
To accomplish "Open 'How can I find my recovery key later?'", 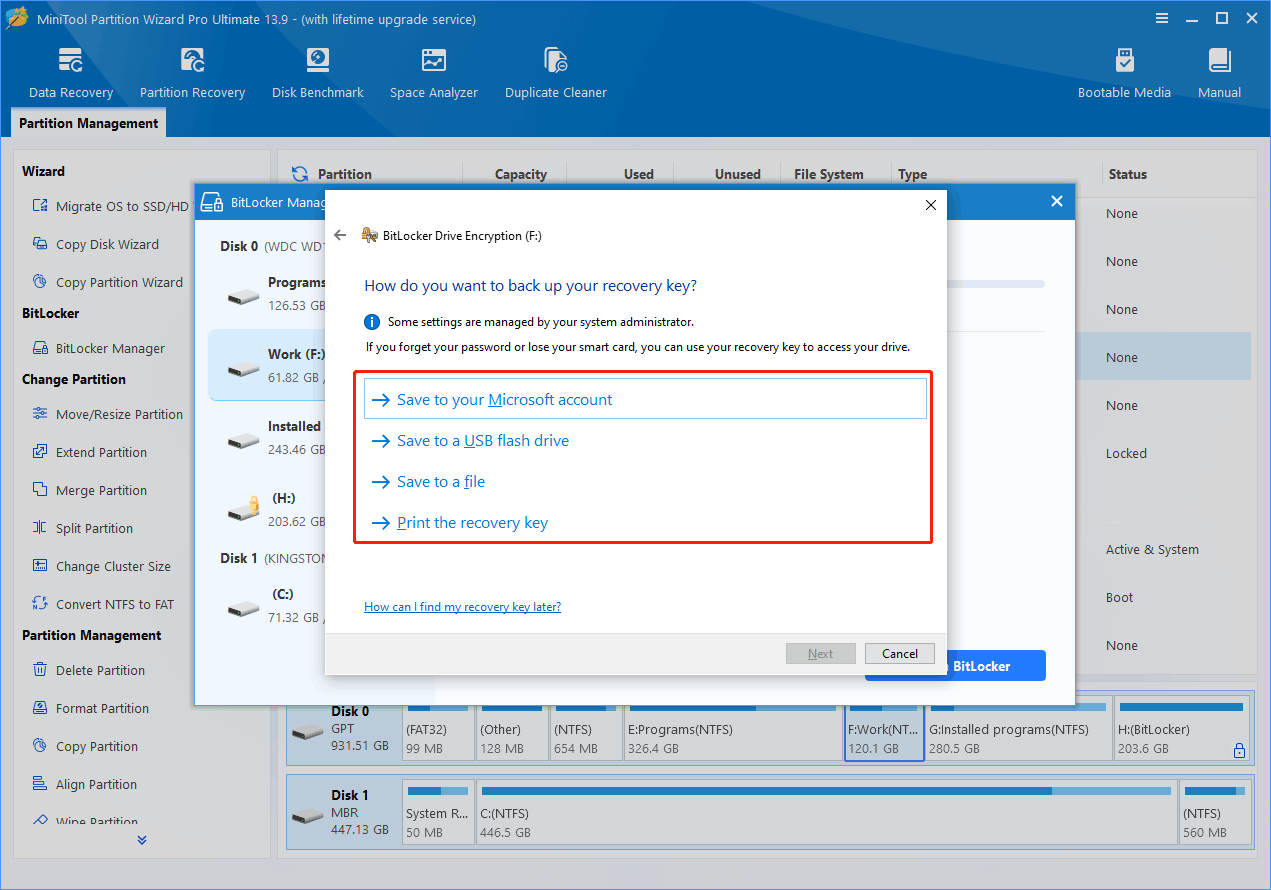I will point(462,607).
